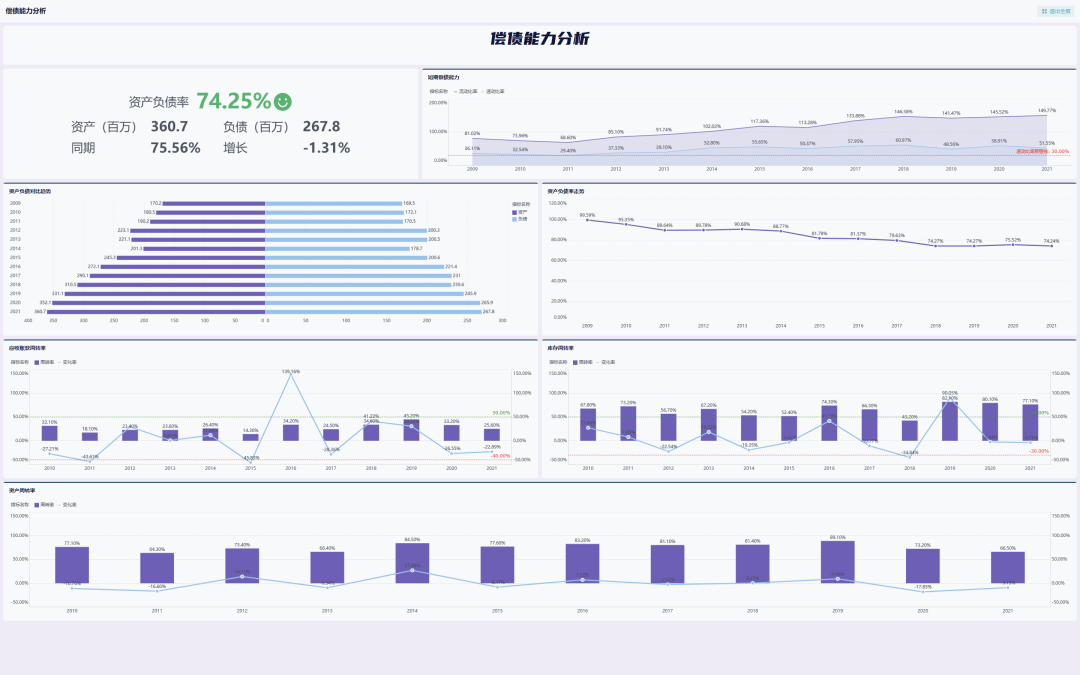
Task: Select the 2019 blue 负债 bar labelled 245.9
Action: tap(364, 293)
